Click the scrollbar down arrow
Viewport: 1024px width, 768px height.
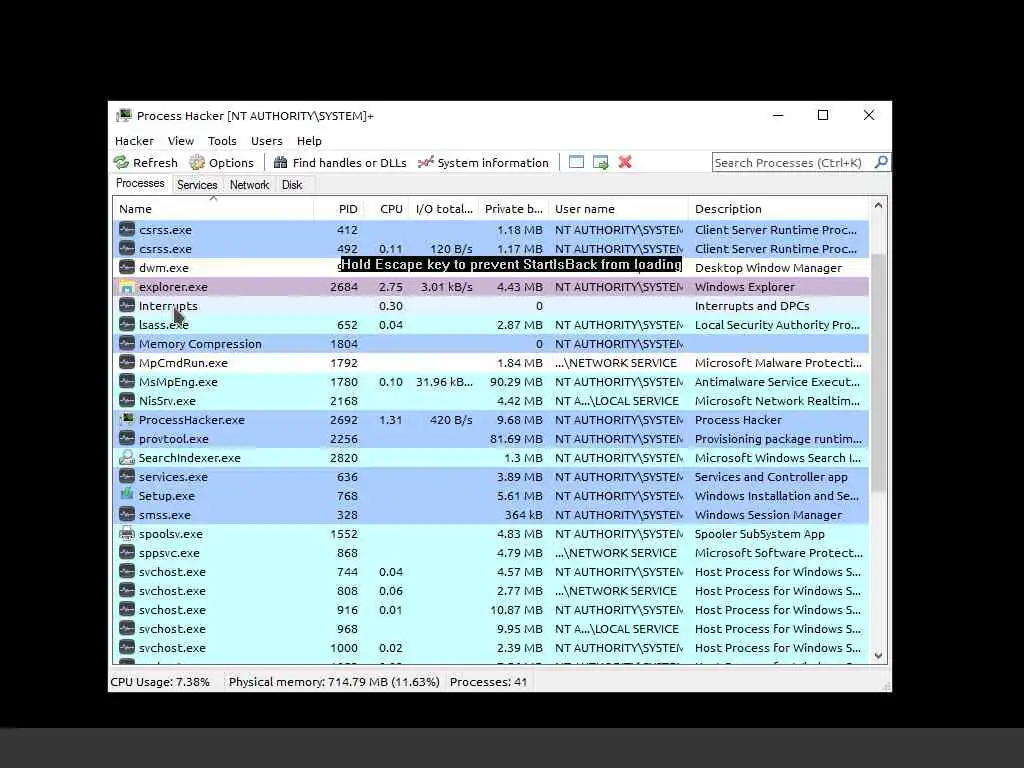point(878,656)
